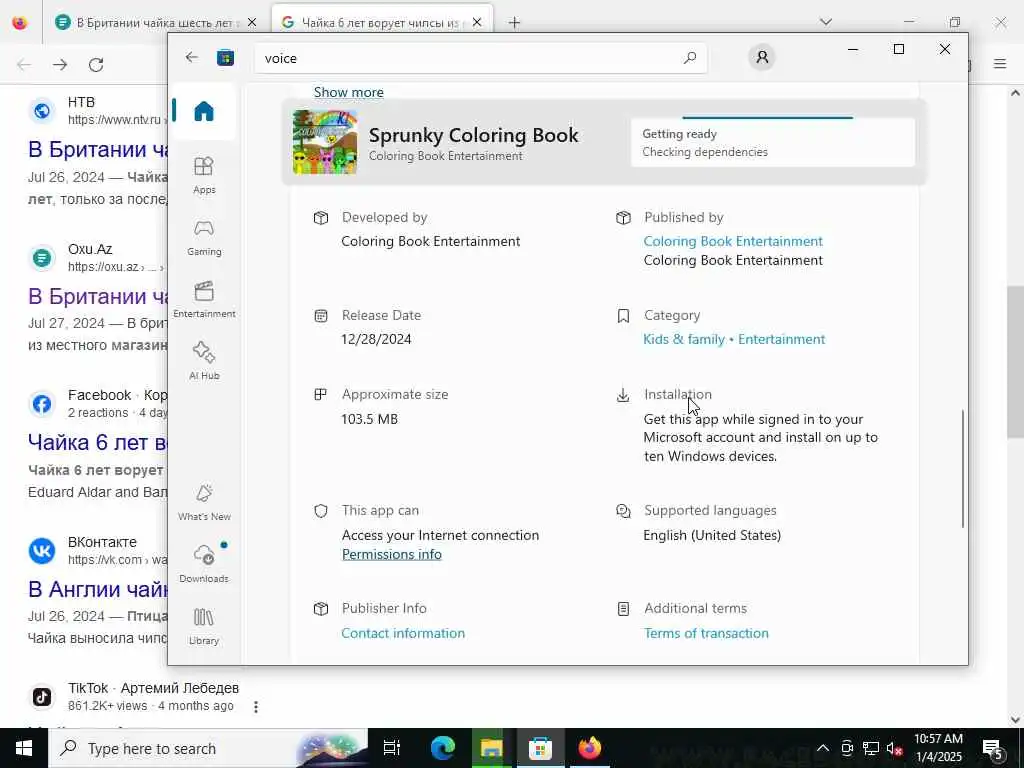The width and height of the screenshot is (1024, 768).
Task: Reload the Firefox page
Action: (x=96, y=64)
